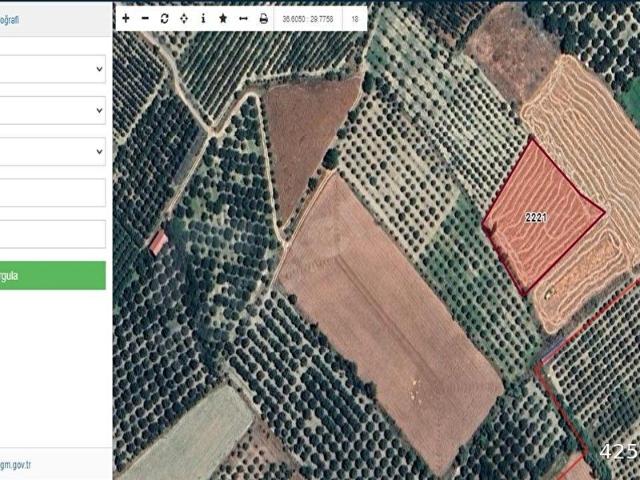Zoom in with the plus icon

[x=126, y=18]
